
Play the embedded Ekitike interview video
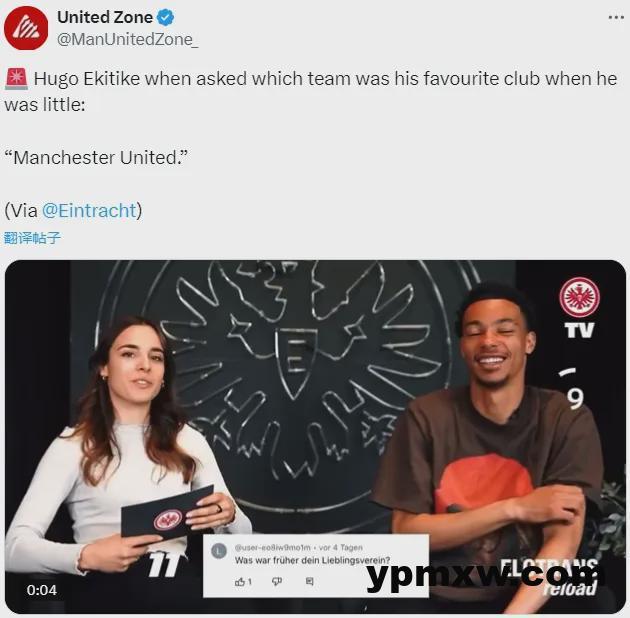click(315, 436)
